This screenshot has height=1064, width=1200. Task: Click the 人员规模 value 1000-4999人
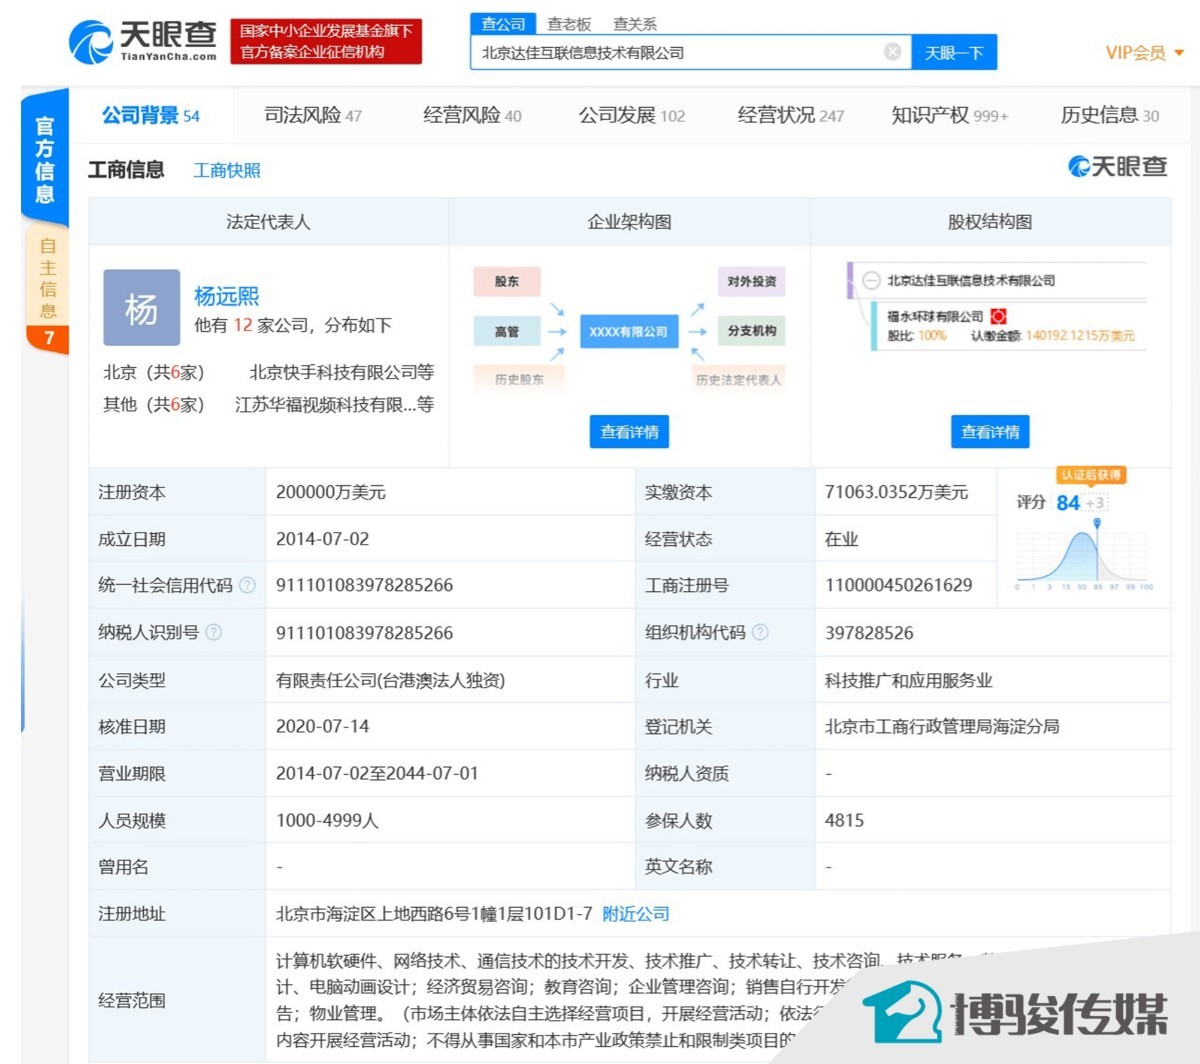click(327, 821)
